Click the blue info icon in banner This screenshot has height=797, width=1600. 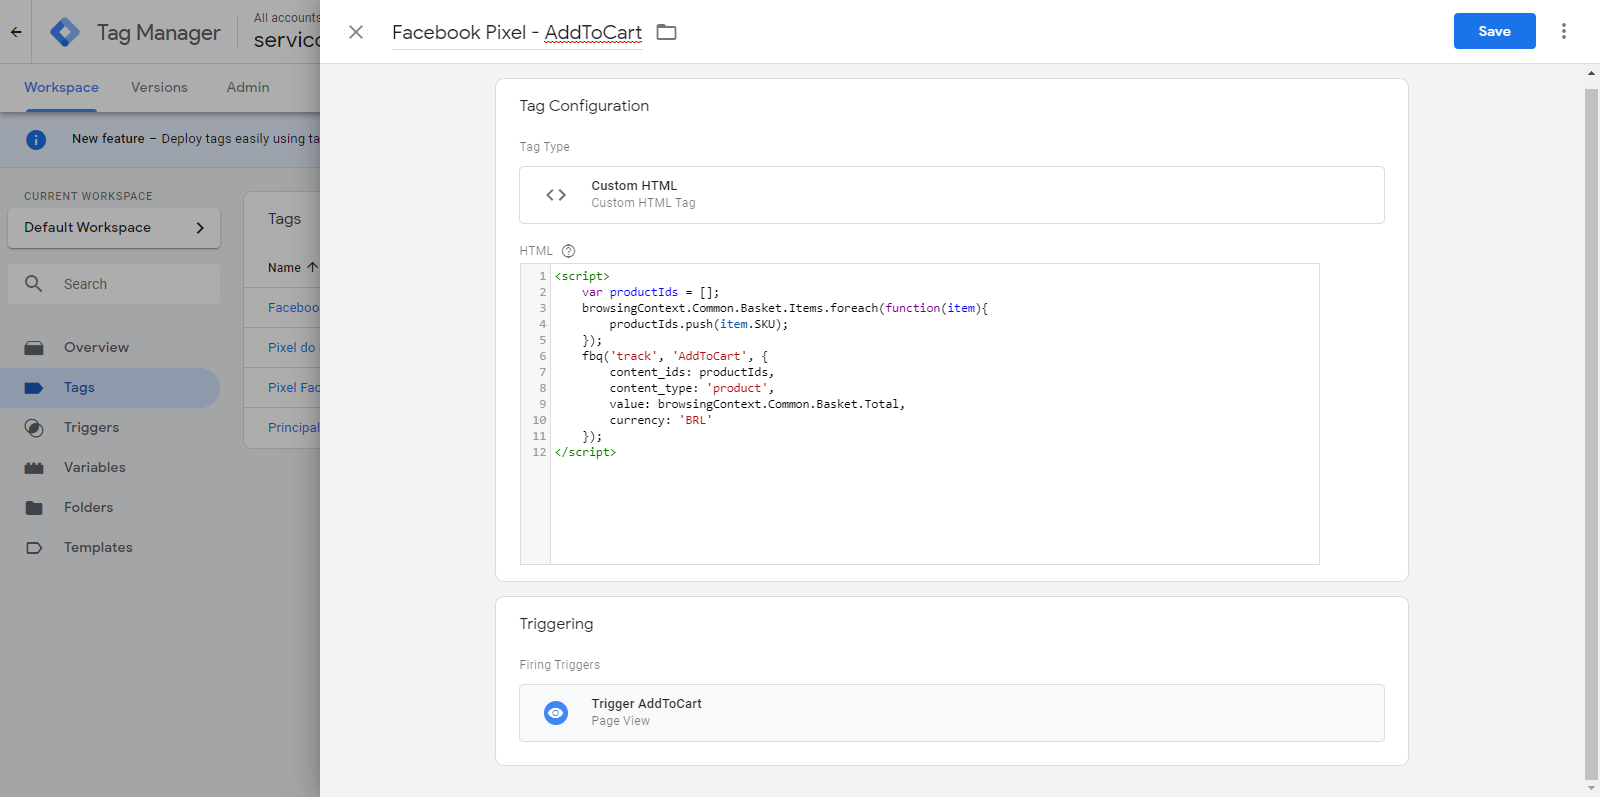pos(36,139)
